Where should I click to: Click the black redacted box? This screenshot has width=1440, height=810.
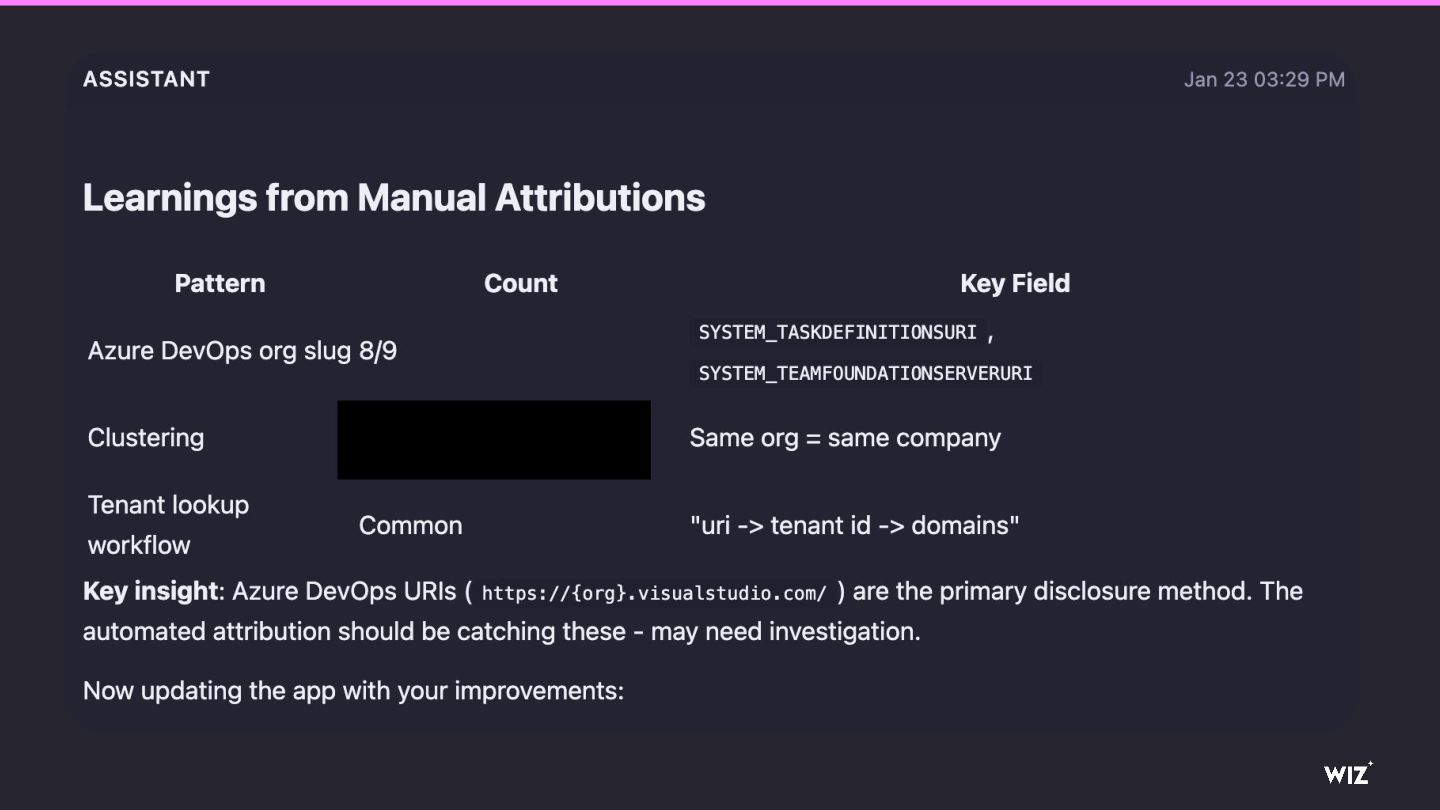tap(494, 440)
